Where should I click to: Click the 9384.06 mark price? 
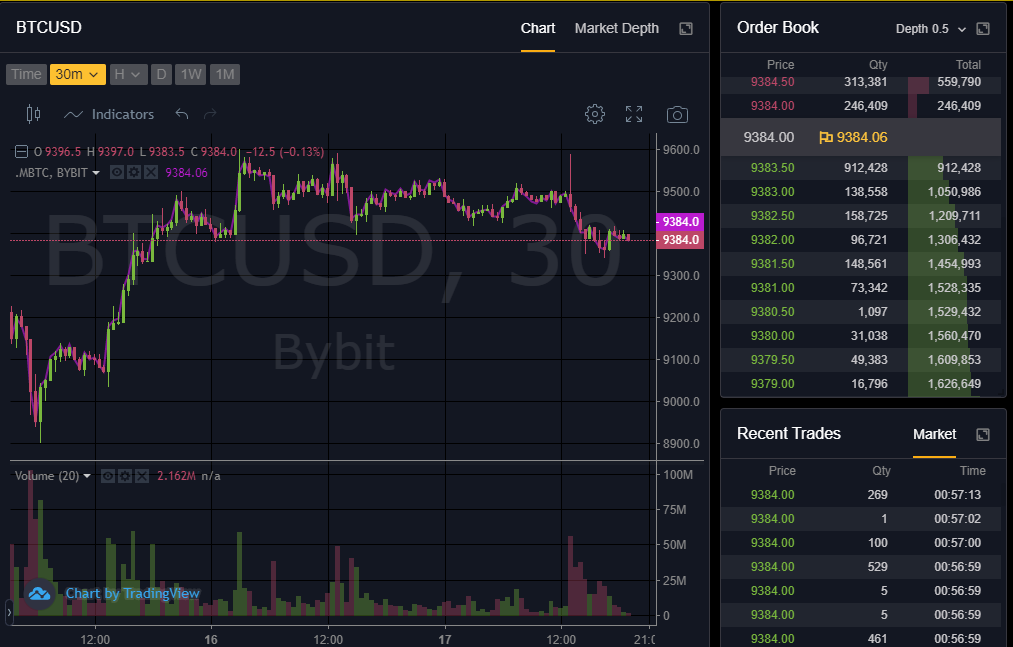(862, 138)
